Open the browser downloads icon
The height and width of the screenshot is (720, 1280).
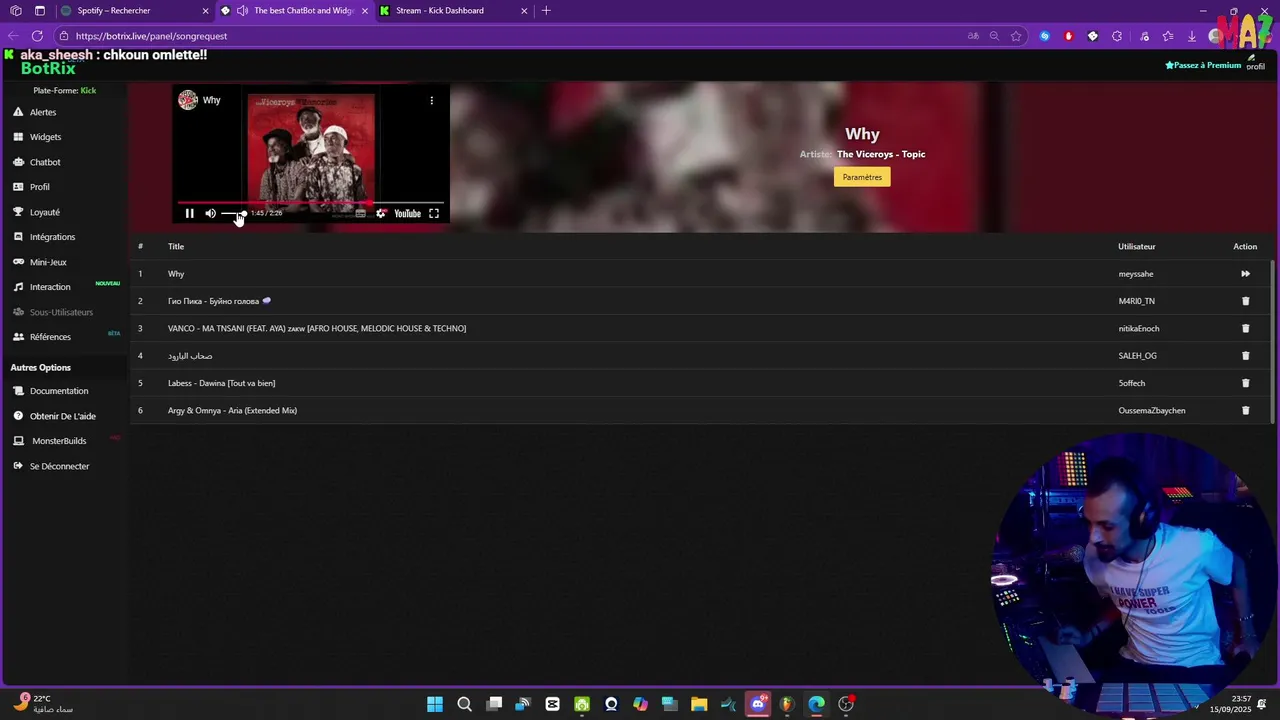tap(1192, 36)
